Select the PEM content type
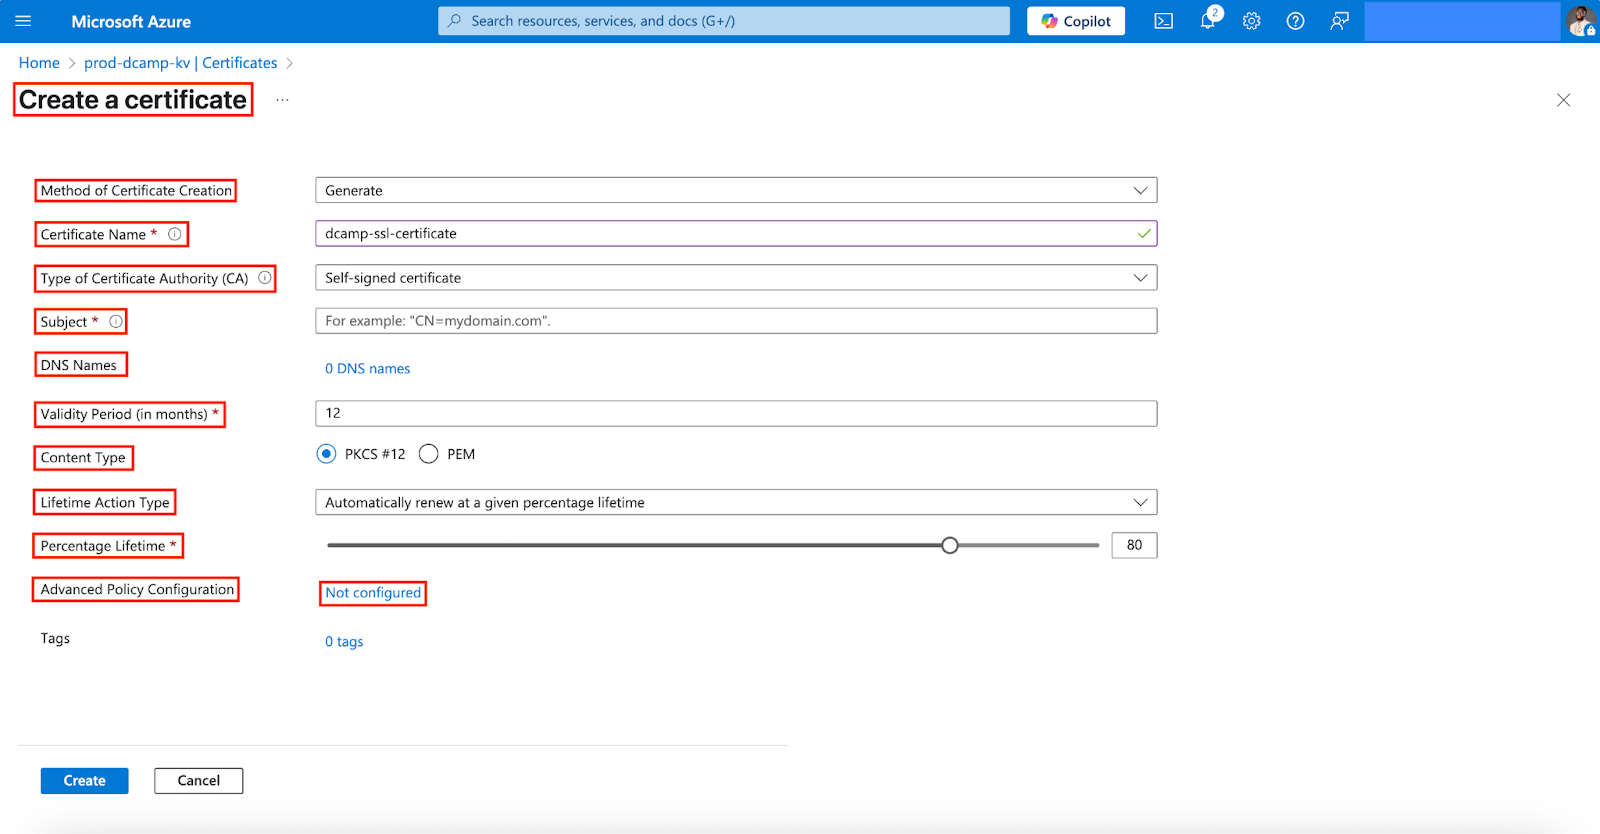The height and width of the screenshot is (834, 1600). point(429,454)
